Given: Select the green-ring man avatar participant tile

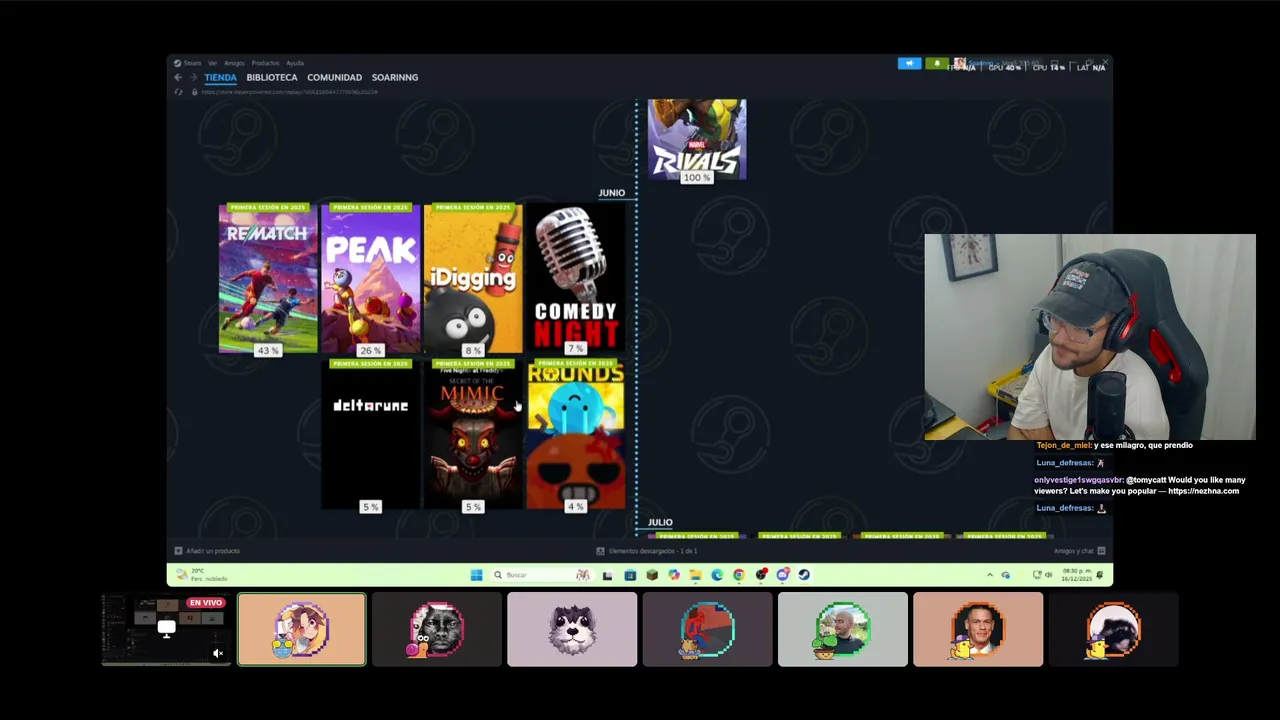Looking at the screenshot, I should (843, 629).
